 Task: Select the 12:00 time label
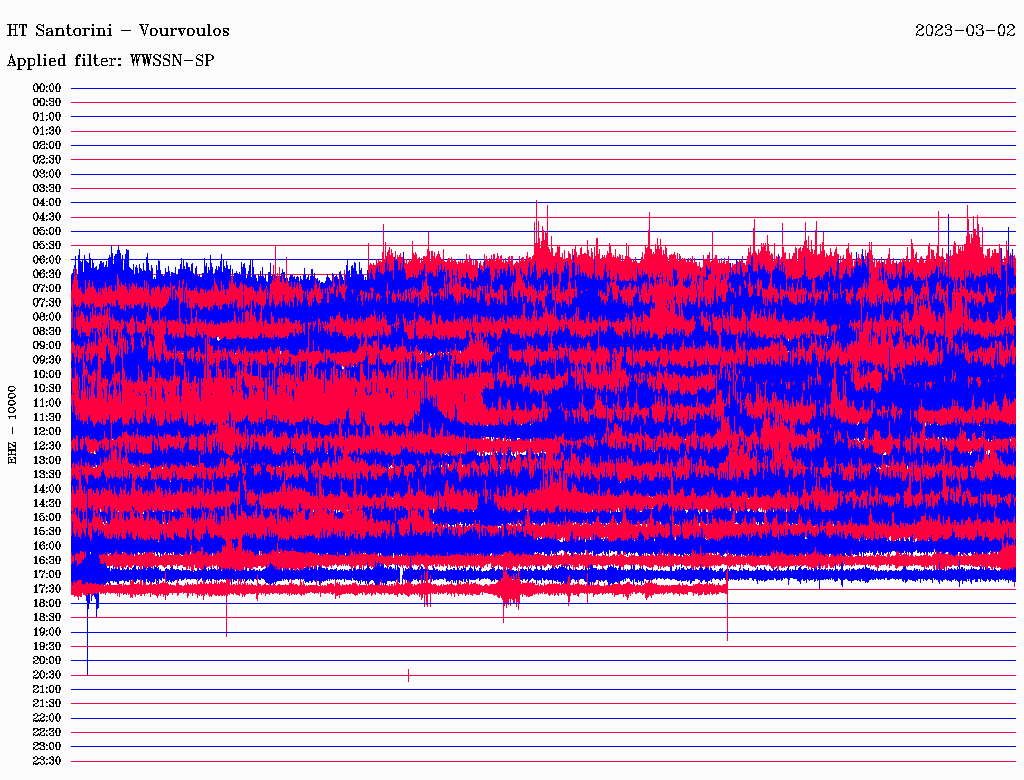click(x=47, y=431)
